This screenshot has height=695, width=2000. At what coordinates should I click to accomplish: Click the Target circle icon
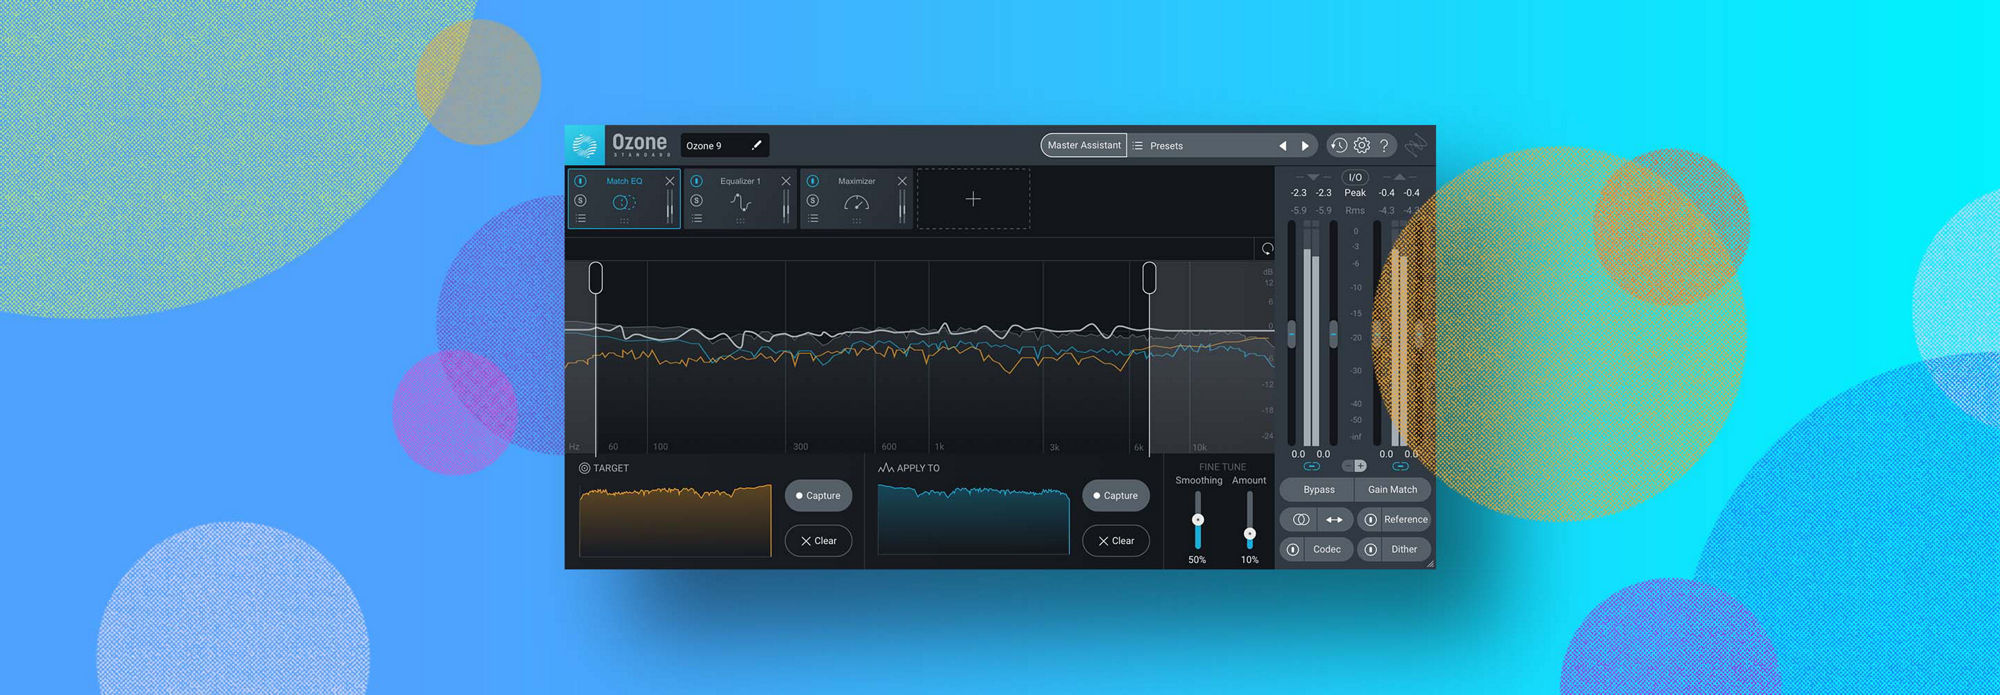pyautogui.click(x=584, y=468)
